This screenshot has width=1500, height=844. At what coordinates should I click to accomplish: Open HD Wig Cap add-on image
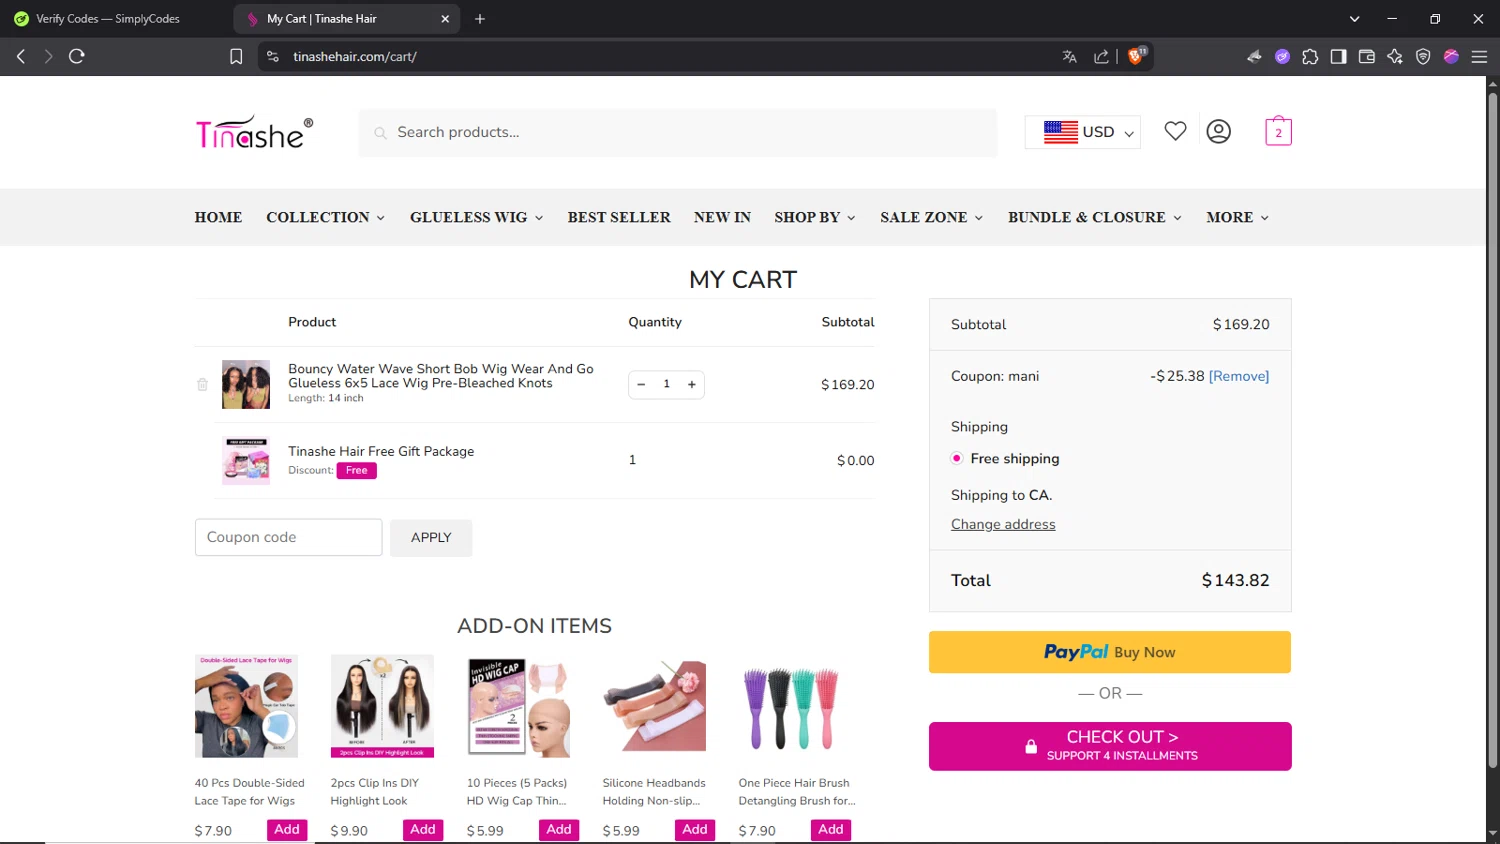click(518, 706)
